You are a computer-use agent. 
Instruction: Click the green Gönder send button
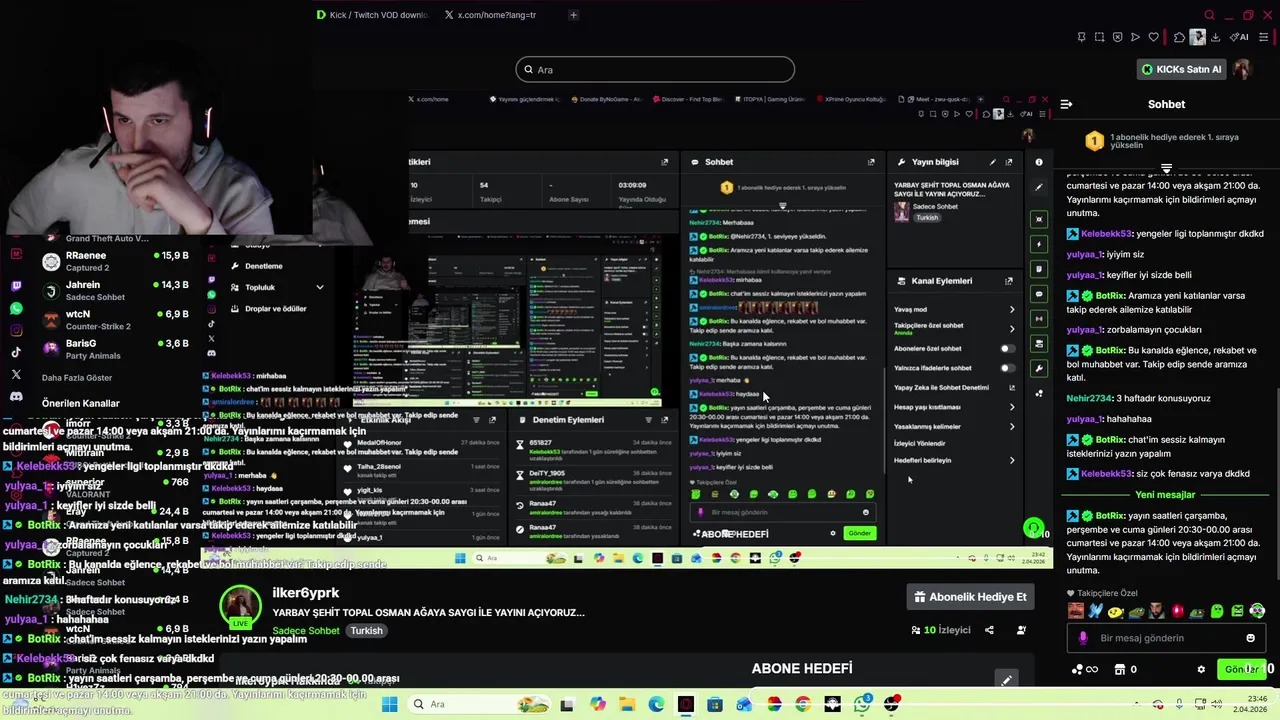(1241, 669)
